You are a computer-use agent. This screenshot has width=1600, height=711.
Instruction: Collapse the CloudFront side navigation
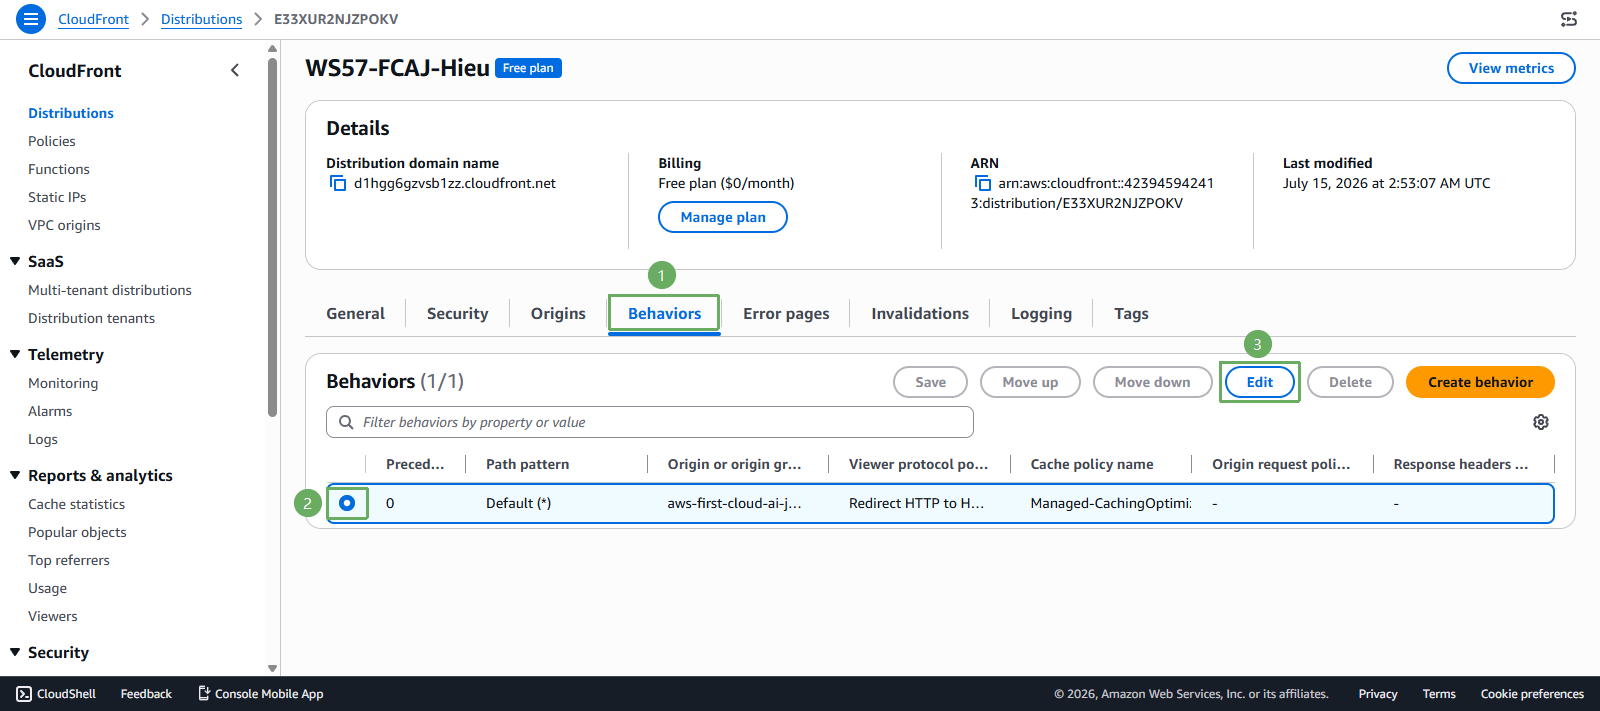(235, 70)
